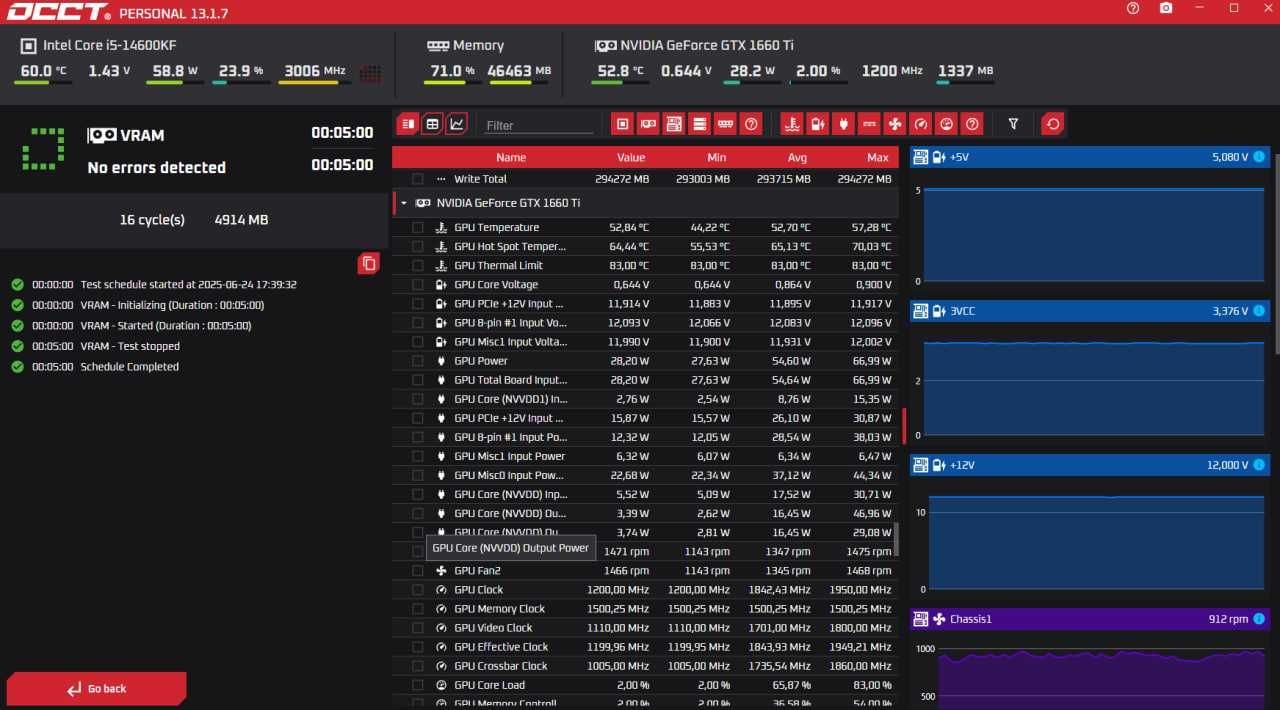Sort the table by the Avg column

point(796,157)
